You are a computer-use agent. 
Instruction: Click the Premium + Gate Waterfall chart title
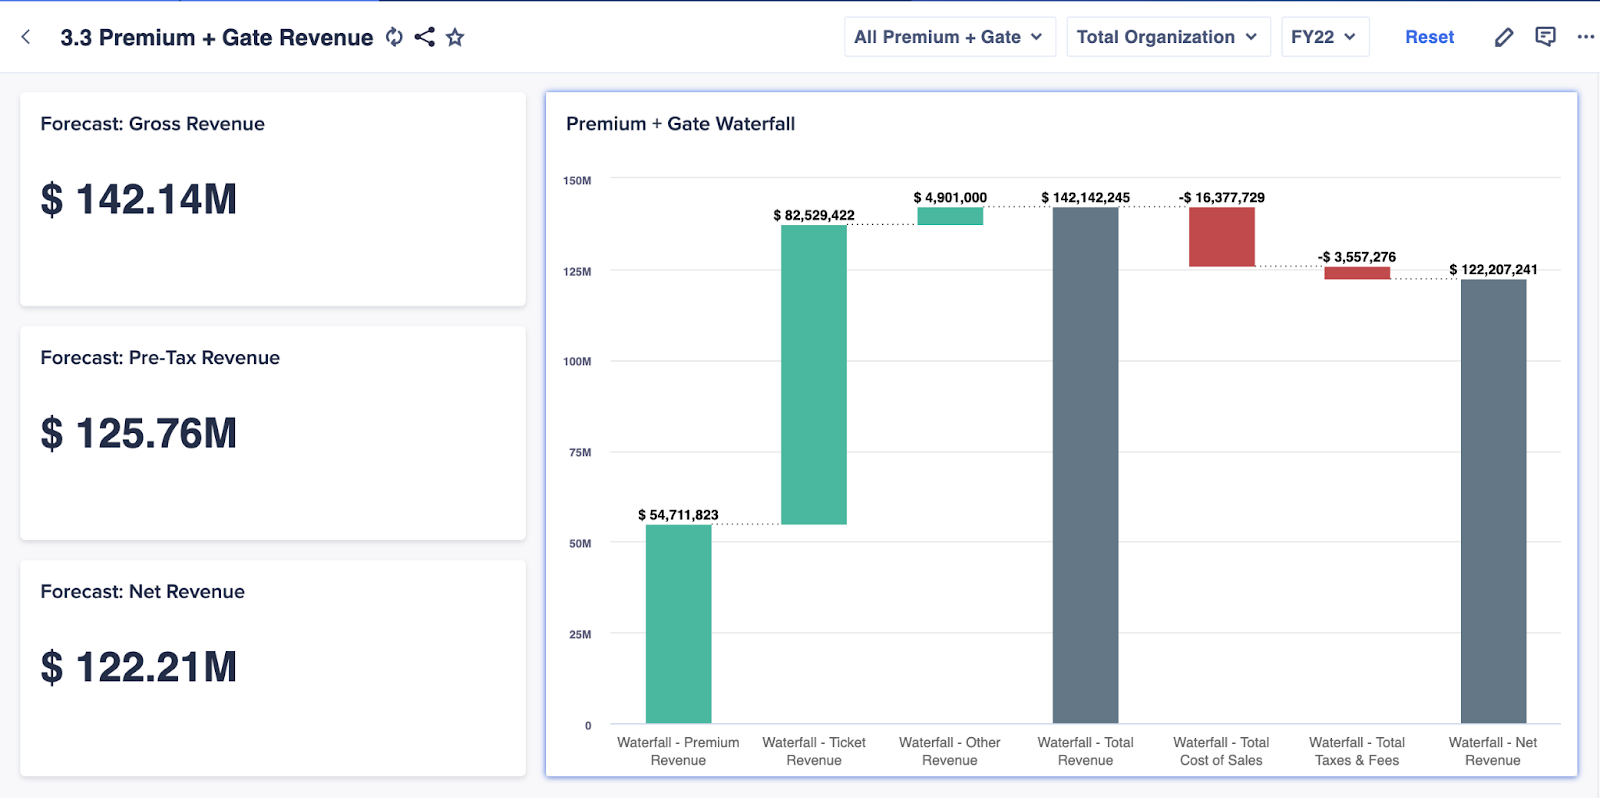coord(680,124)
